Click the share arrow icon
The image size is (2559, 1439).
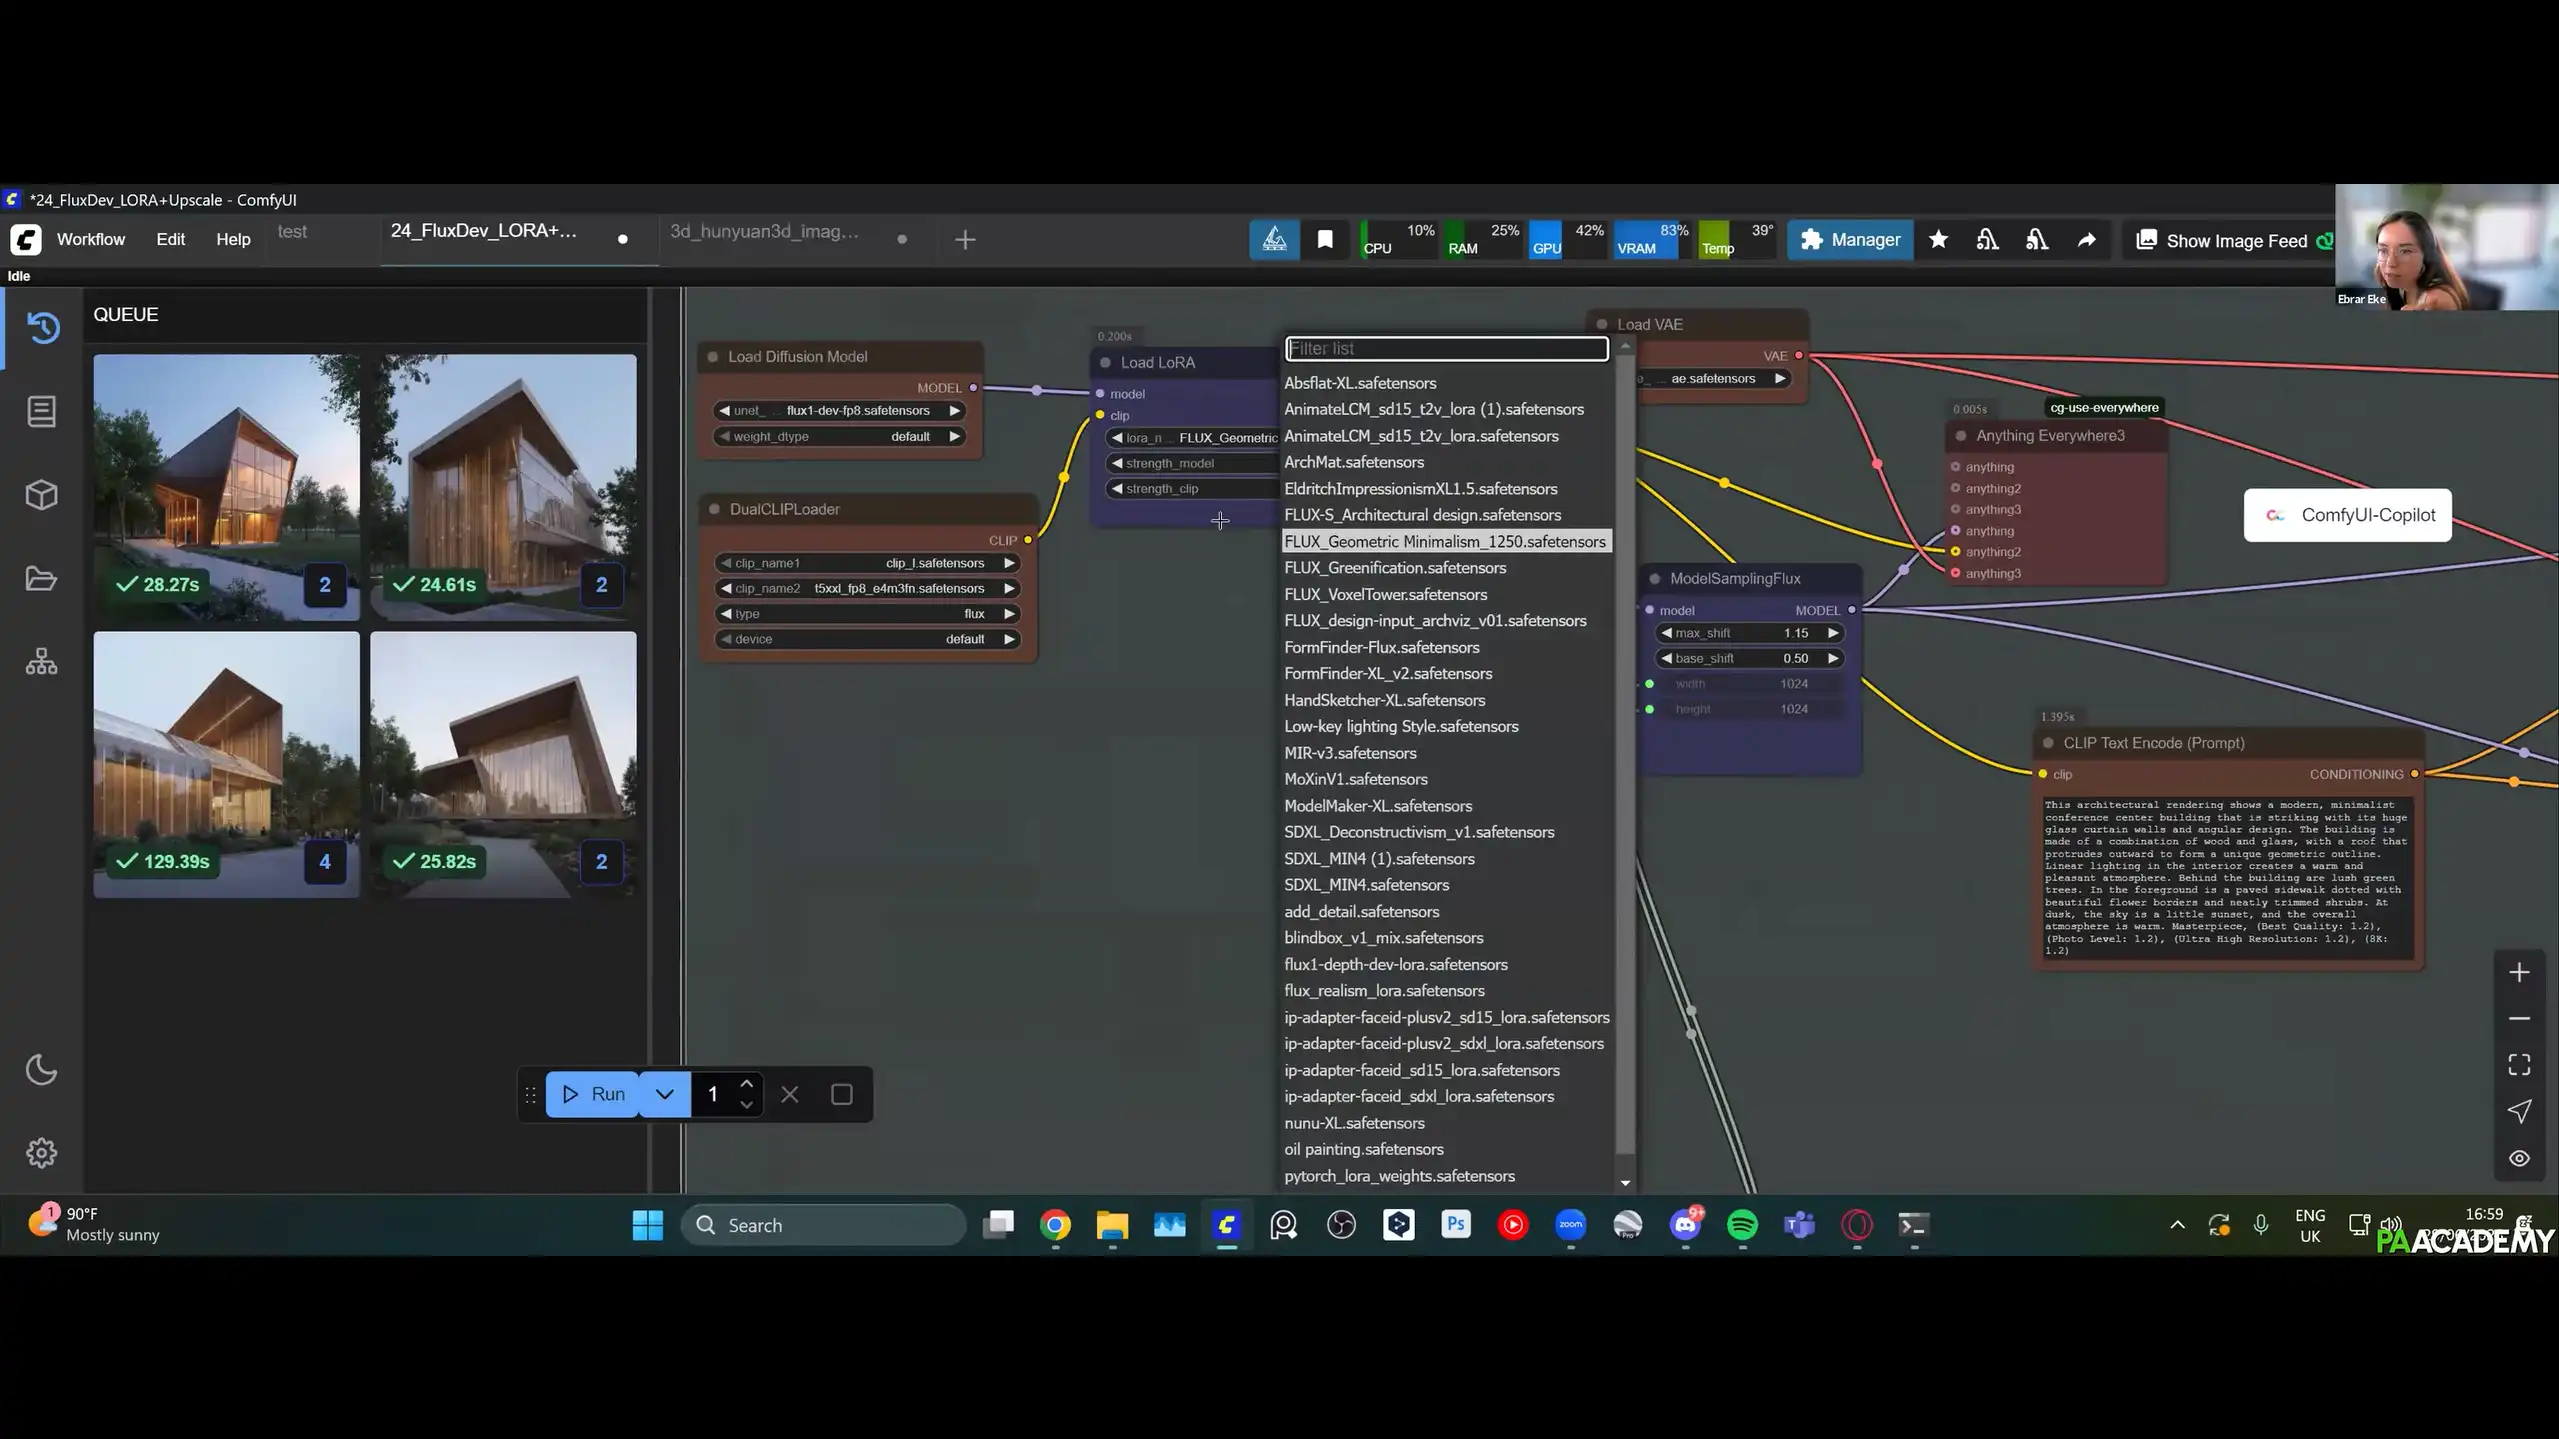point(2087,240)
